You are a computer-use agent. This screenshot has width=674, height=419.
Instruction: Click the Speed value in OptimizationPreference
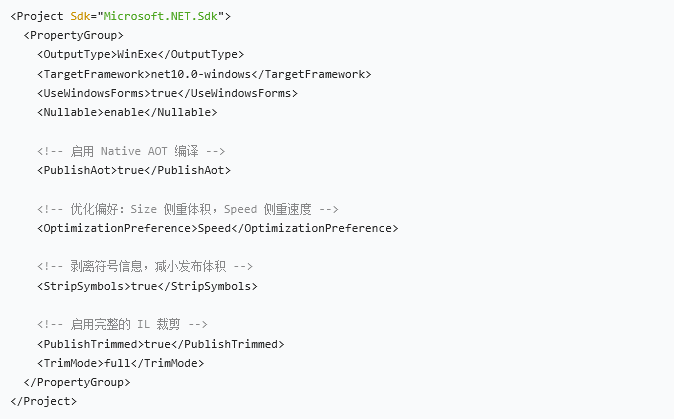(x=214, y=228)
